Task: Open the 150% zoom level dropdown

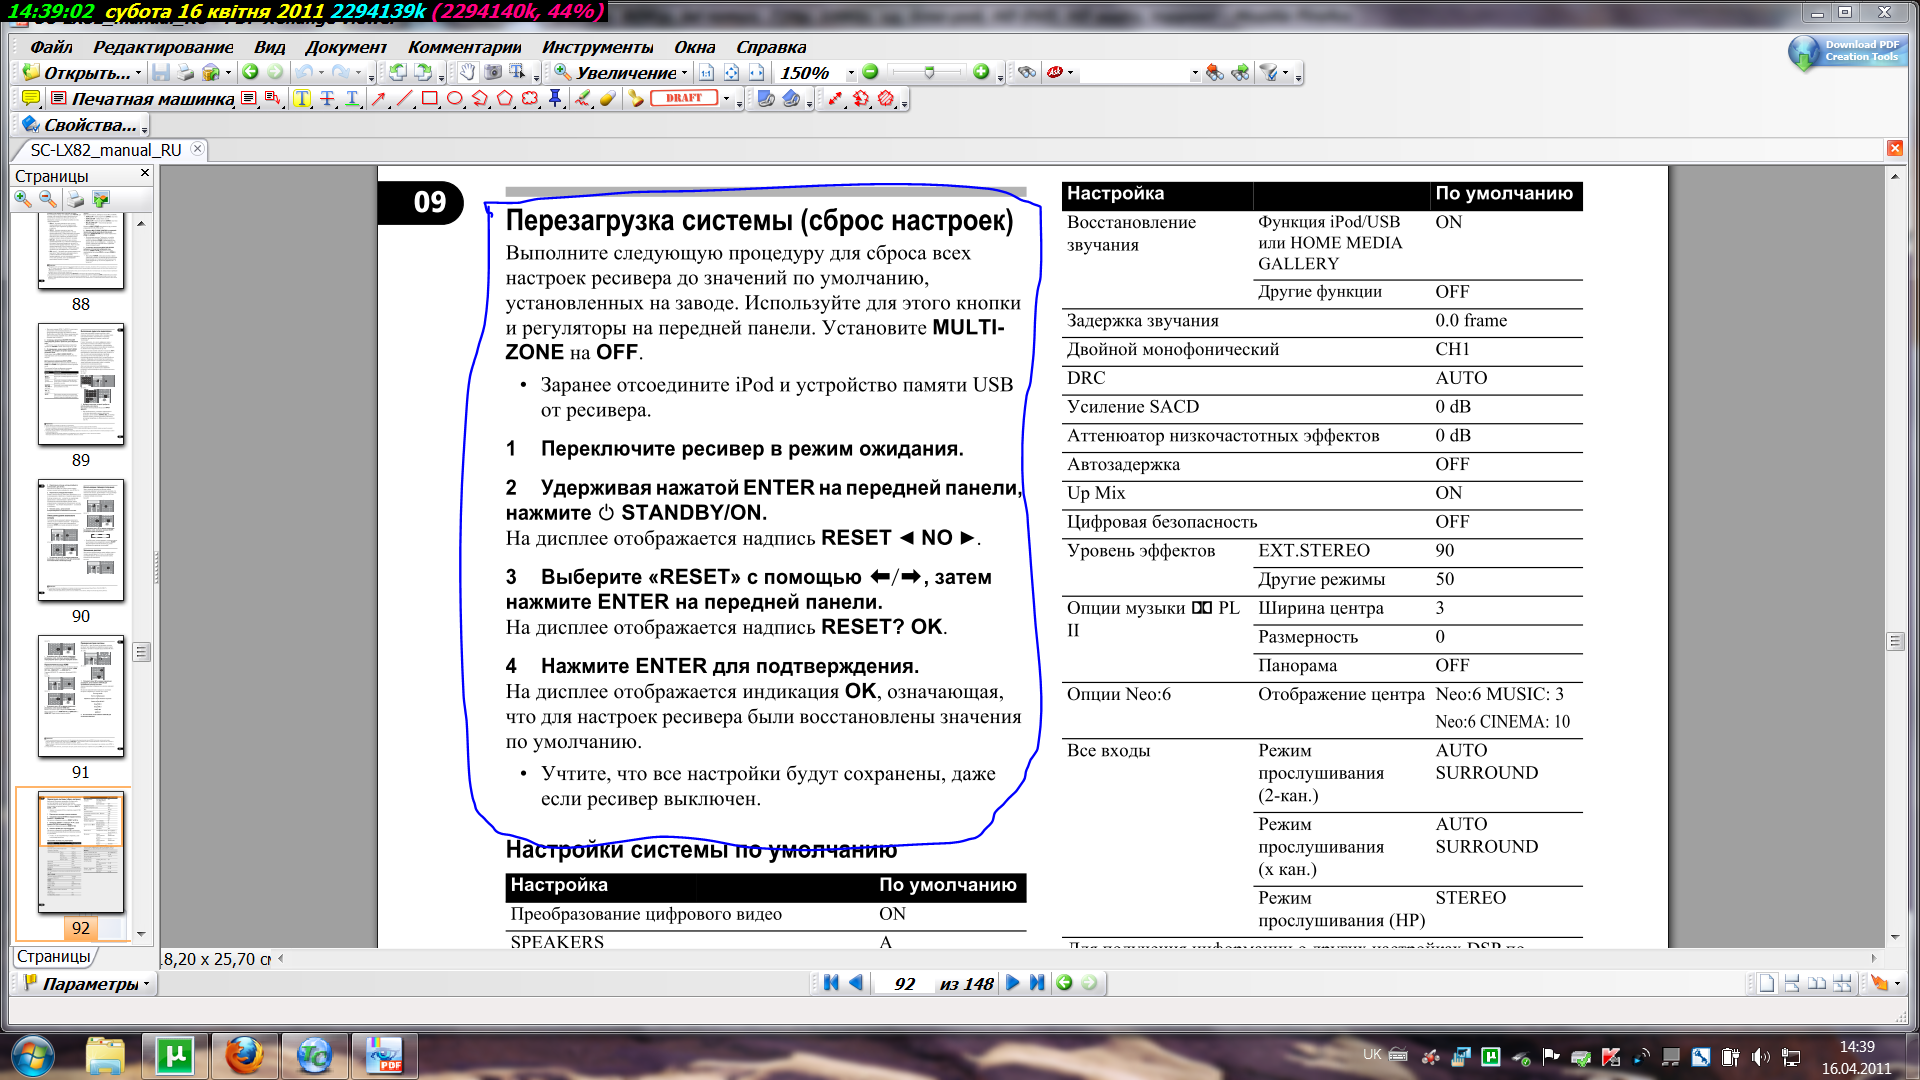Action: tap(851, 73)
